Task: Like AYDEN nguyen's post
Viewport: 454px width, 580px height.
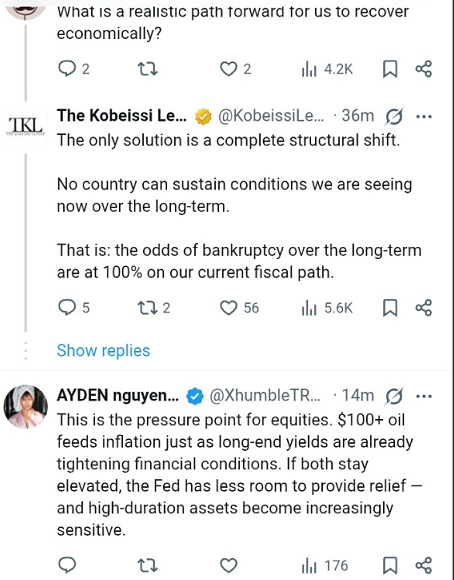Action: tap(228, 566)
